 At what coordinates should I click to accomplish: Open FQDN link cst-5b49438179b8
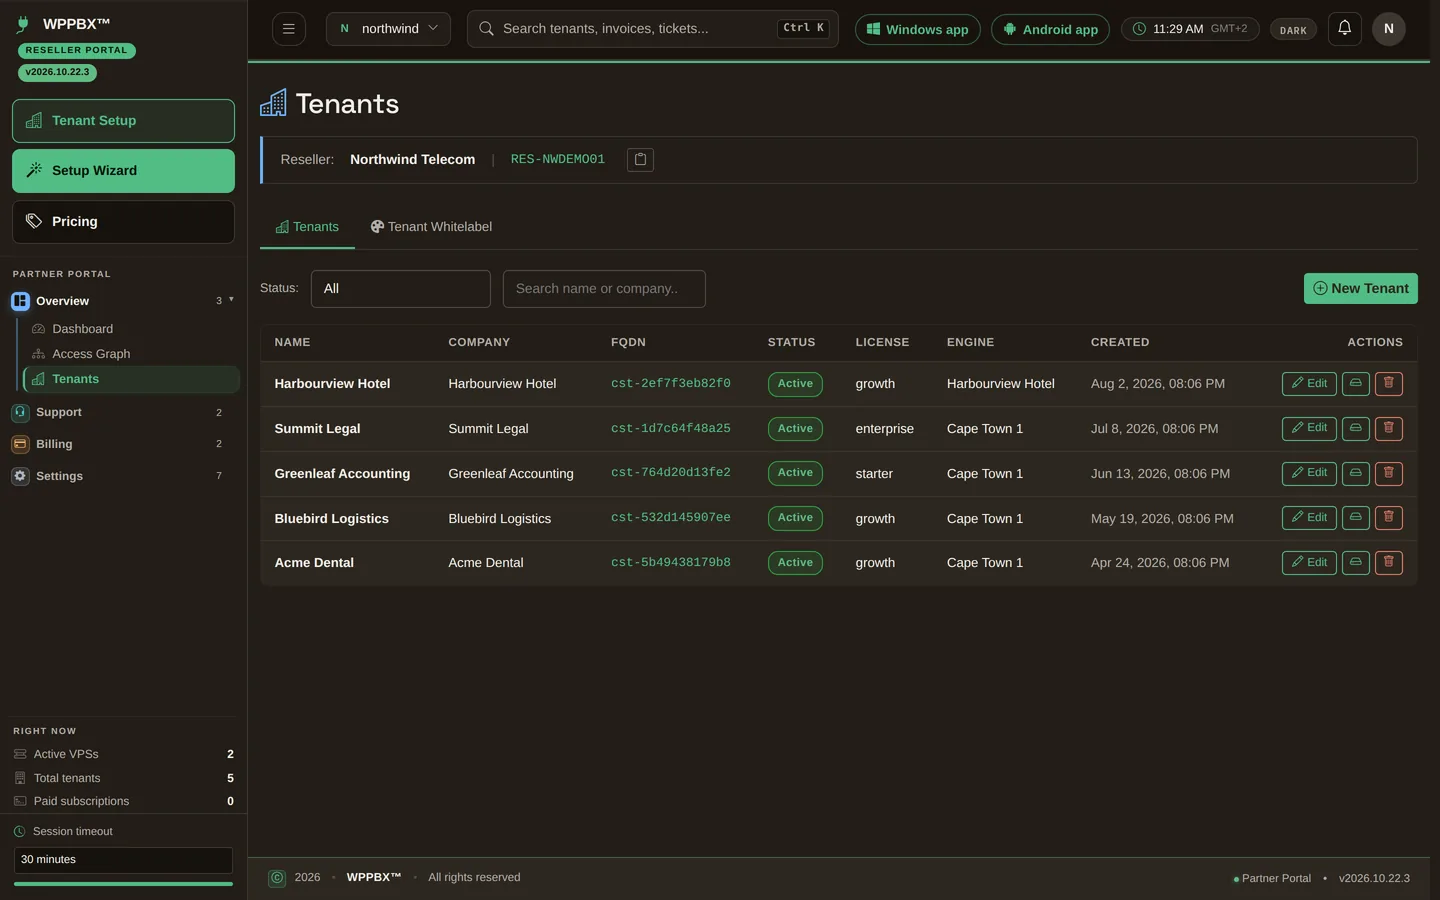(670, 563)
